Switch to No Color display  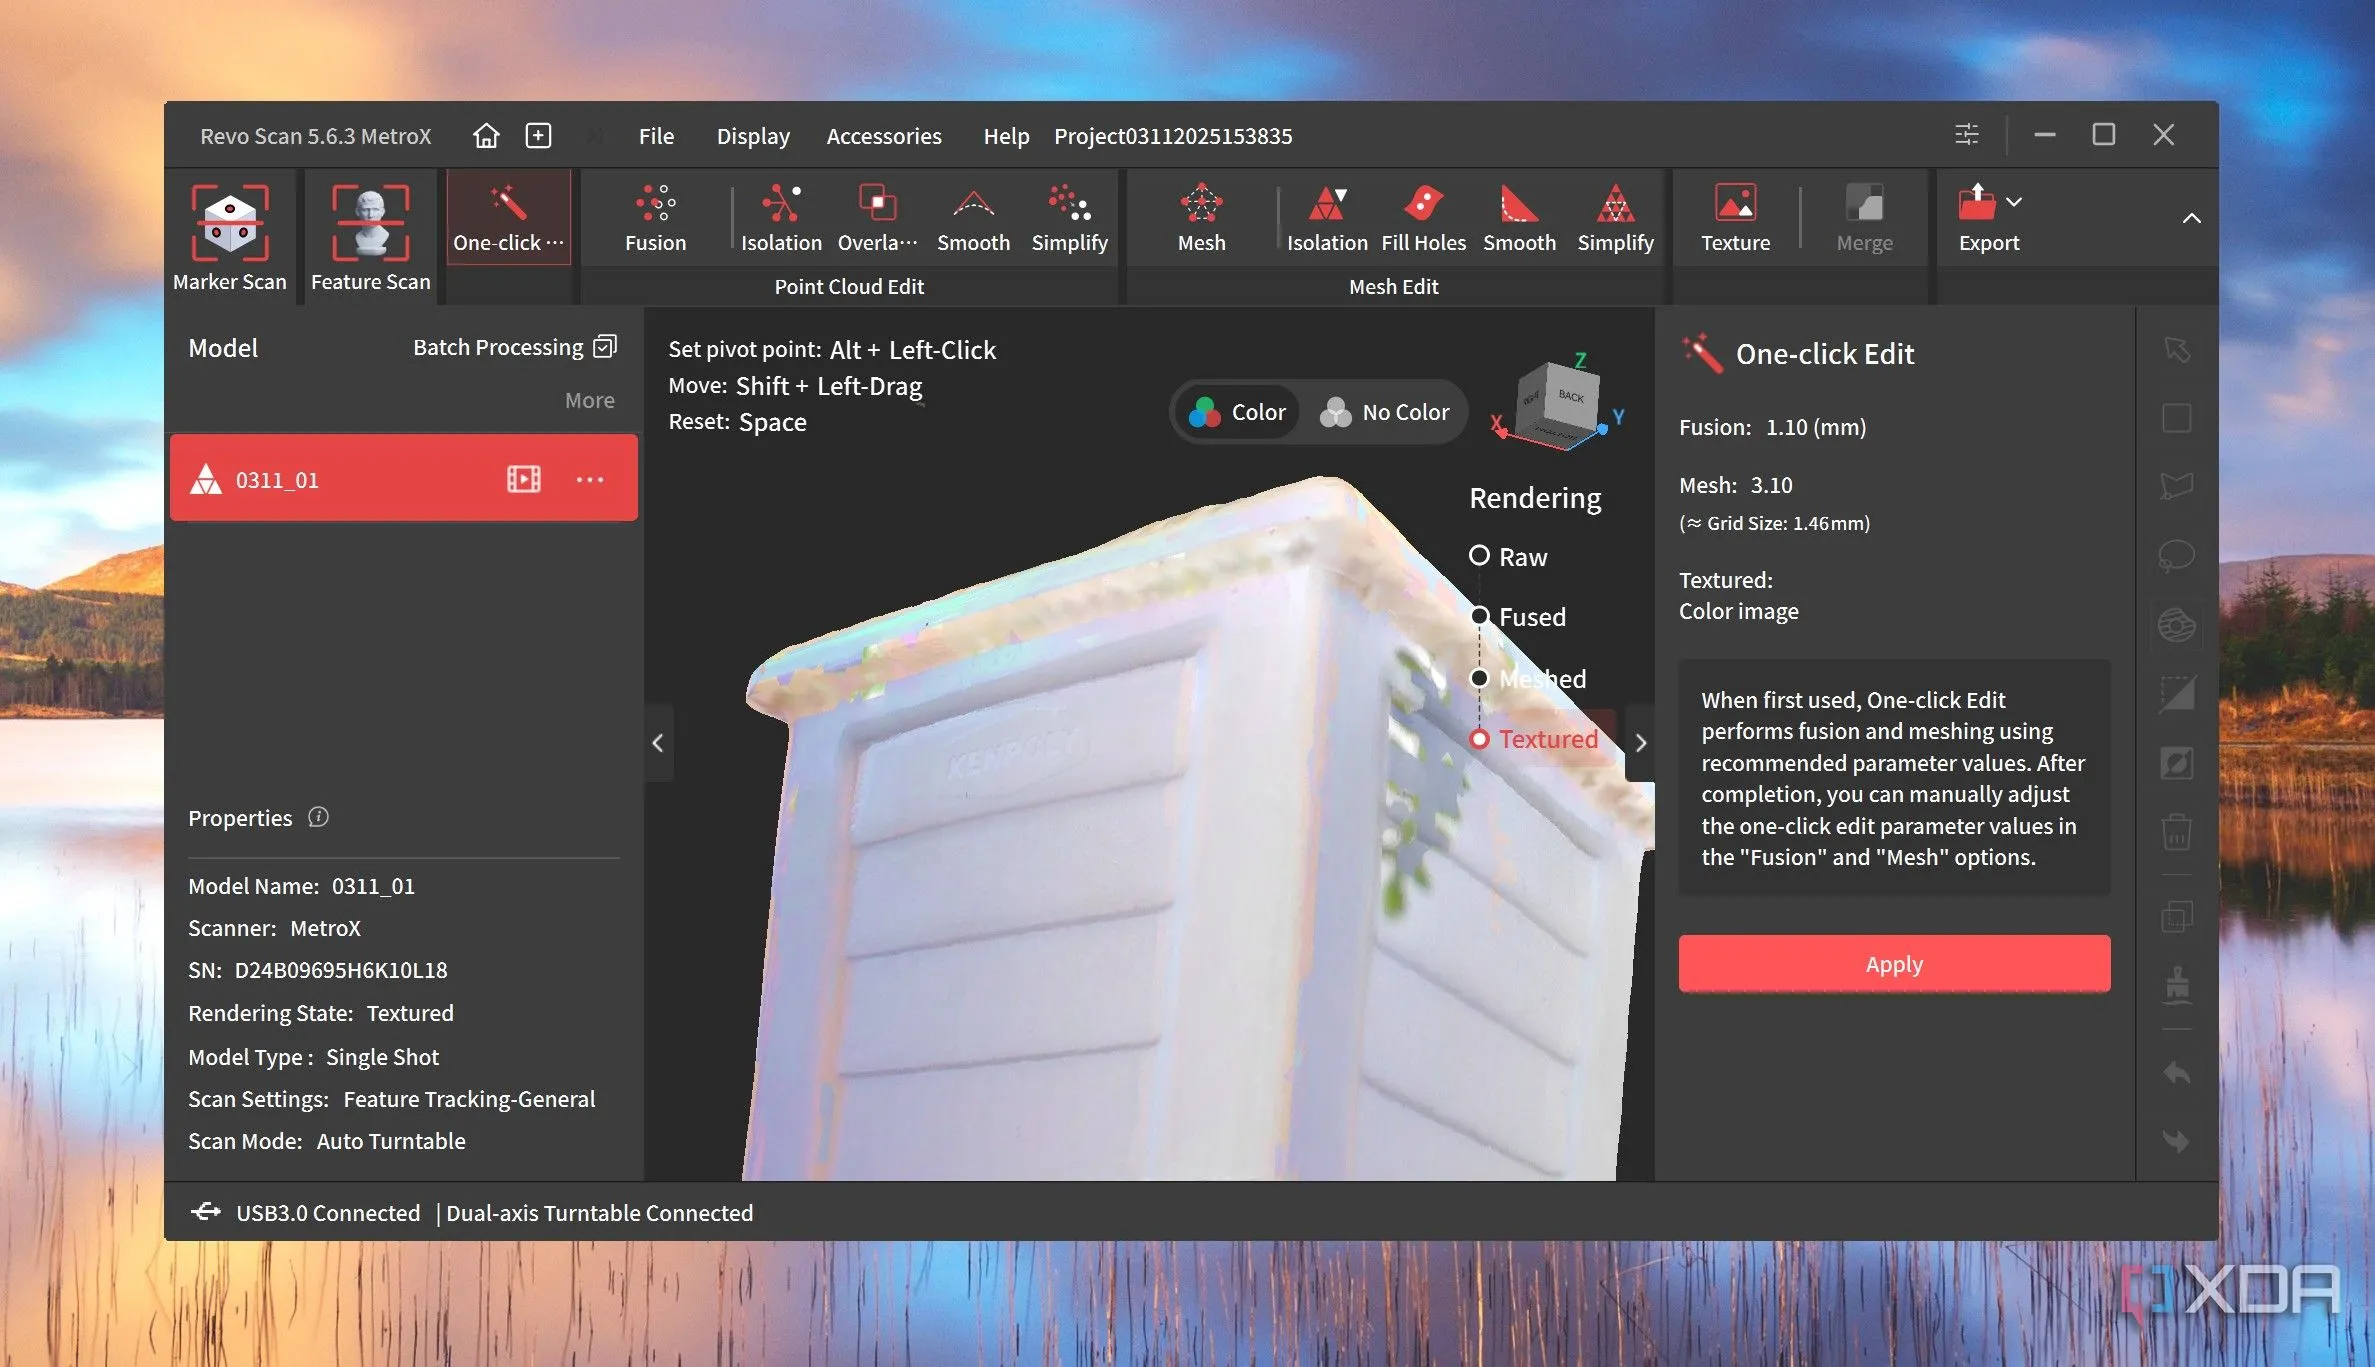point(1384,412)
